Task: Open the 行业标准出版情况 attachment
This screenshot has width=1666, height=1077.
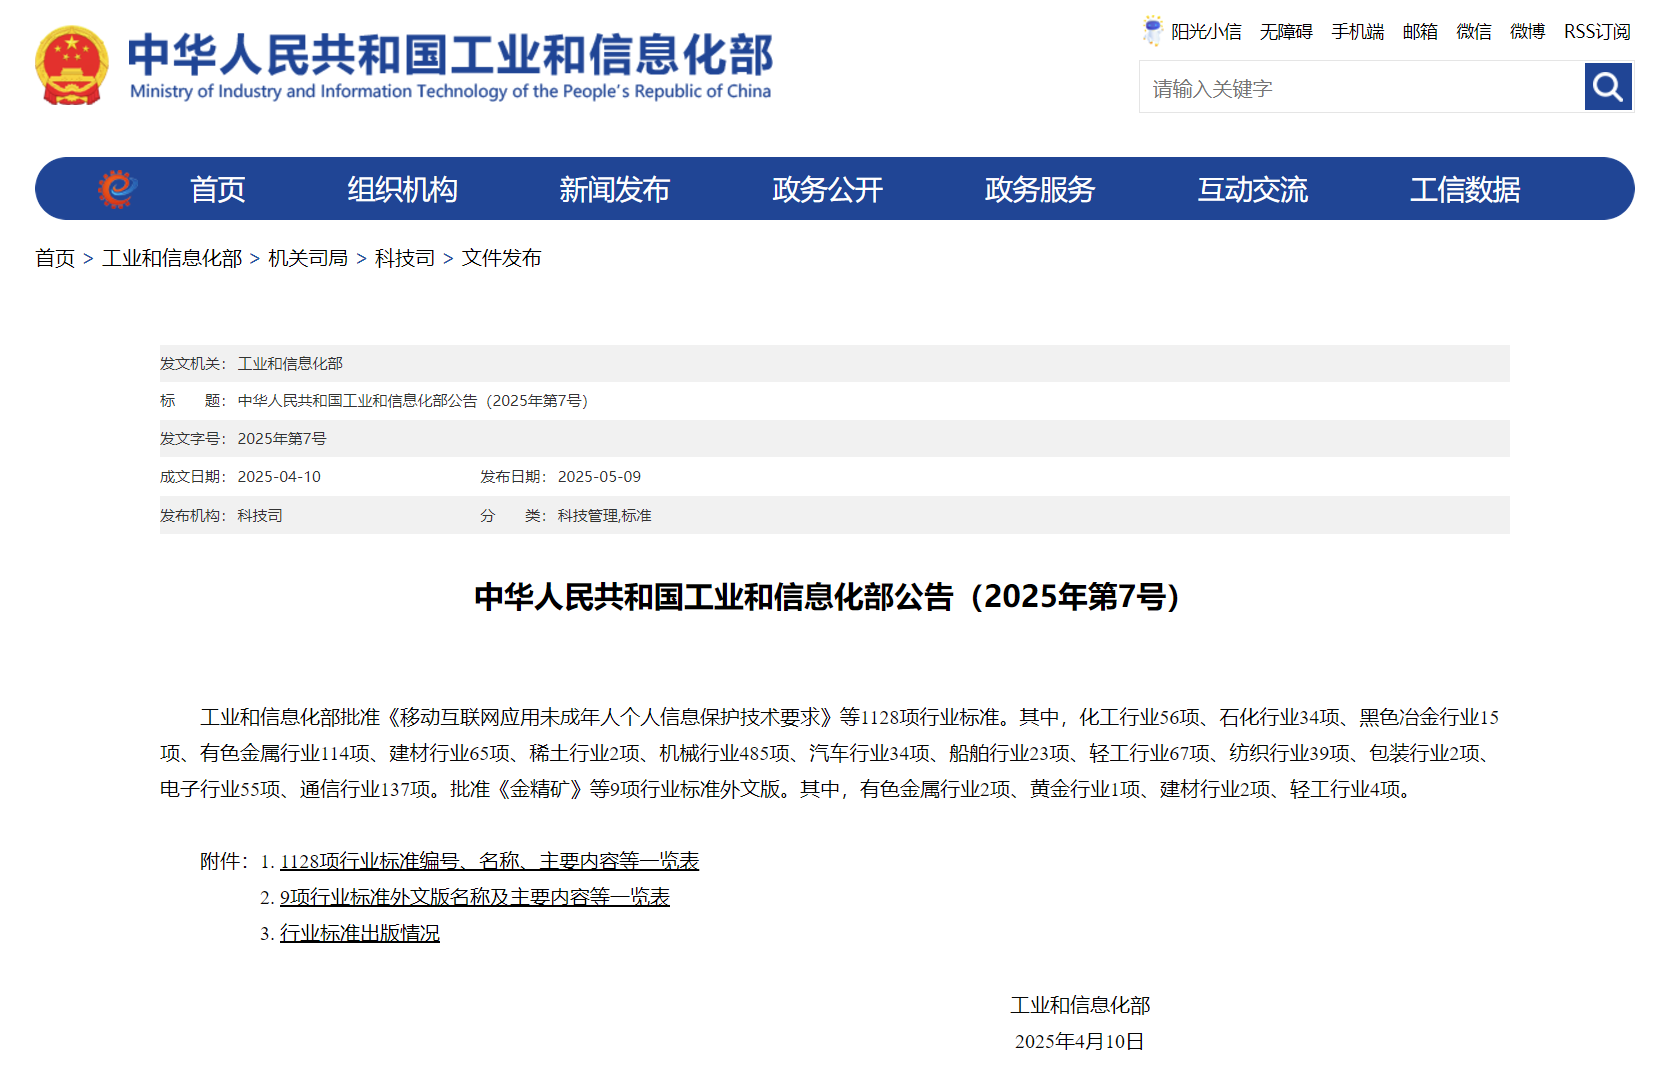Action: point(359,932)
